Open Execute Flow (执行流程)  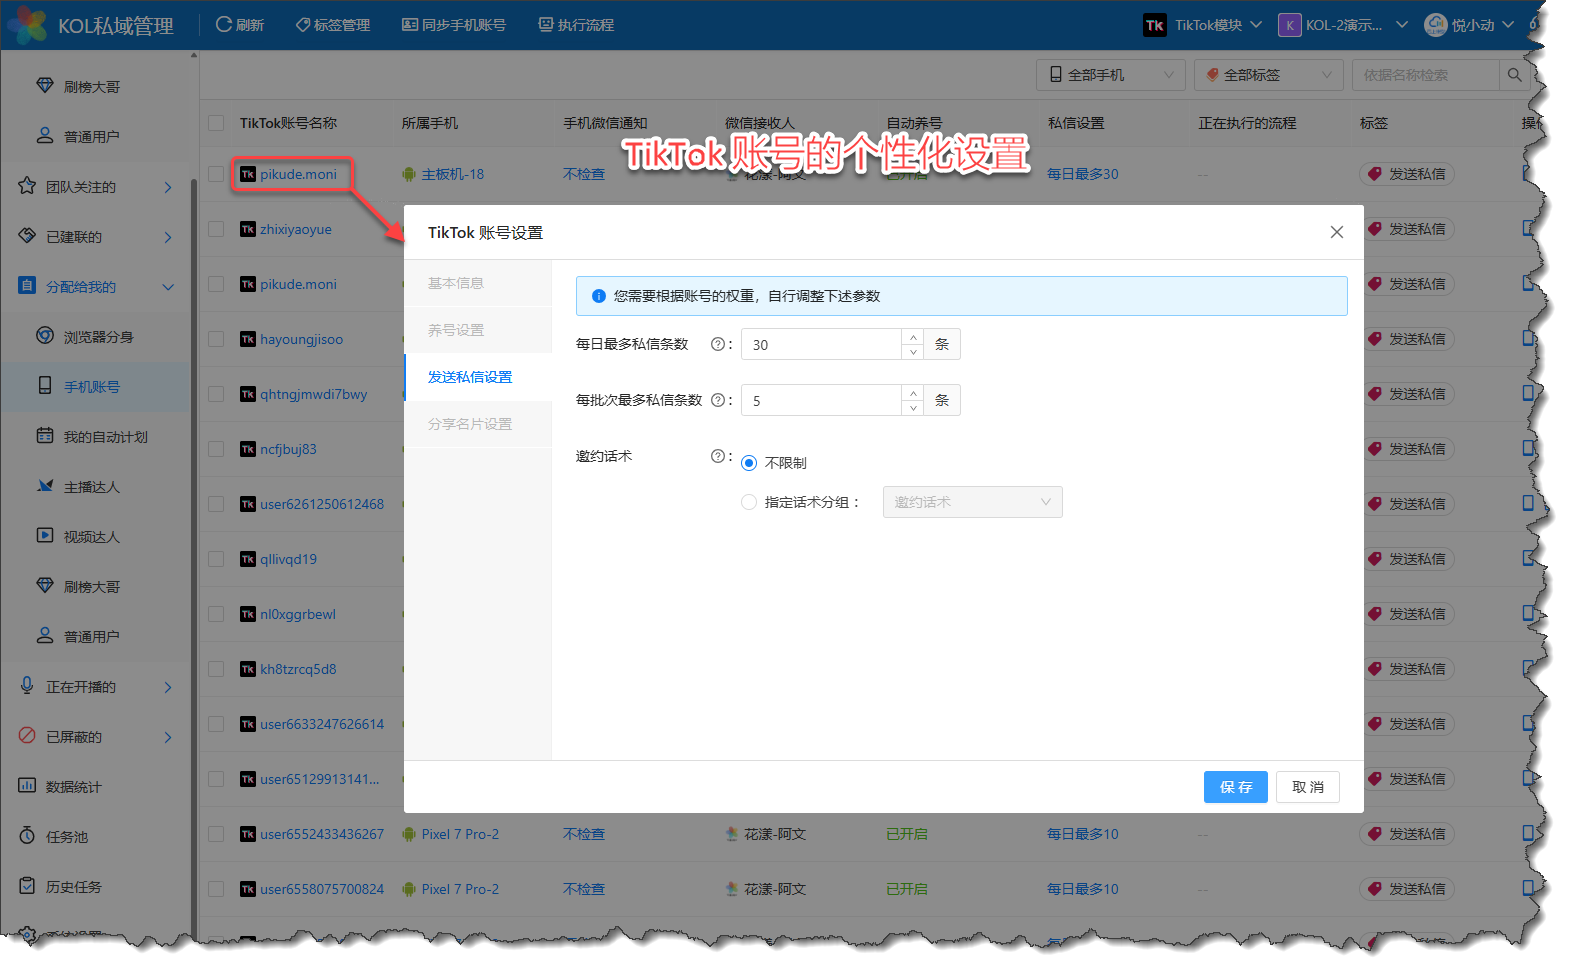(576, 25)
